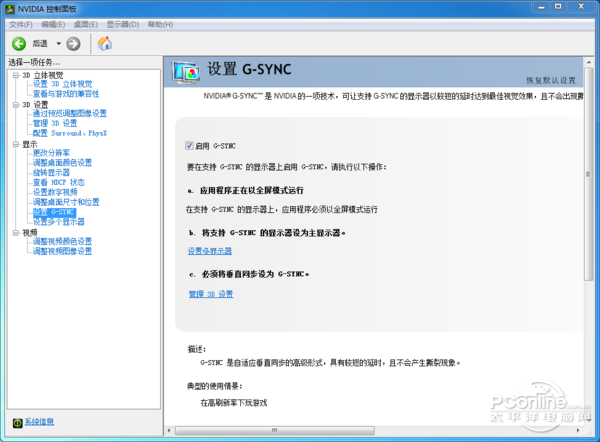This screenshot has height=442, width=600.
Task: Select 调整桌面颜色设置 in the tree
Action: [62, 163]
